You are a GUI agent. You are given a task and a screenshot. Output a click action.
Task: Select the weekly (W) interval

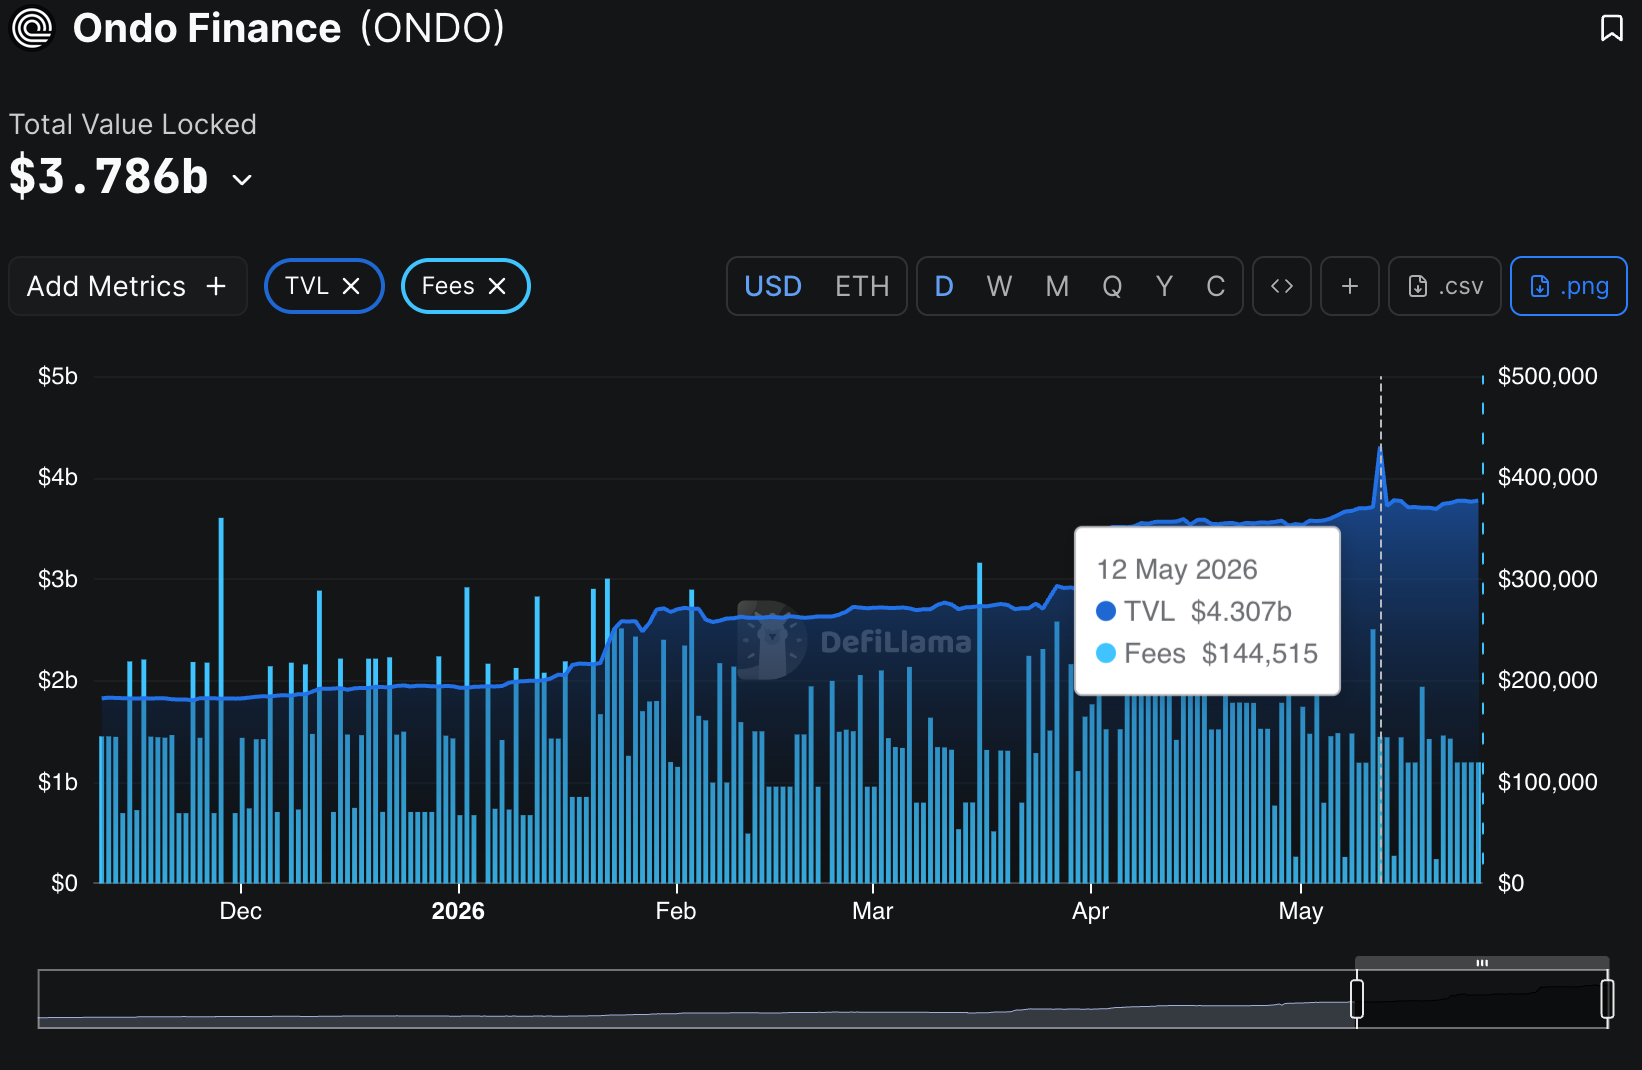pyautogui.click(x=999, y=287)
